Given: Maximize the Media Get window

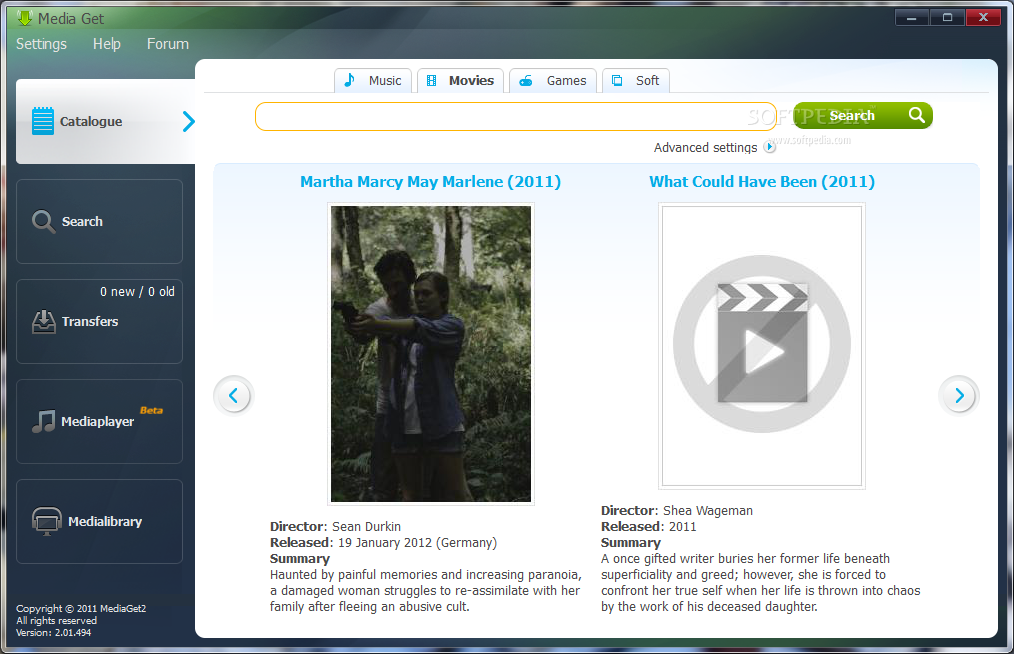Looking at the screenshot, I should click(947, 18).
